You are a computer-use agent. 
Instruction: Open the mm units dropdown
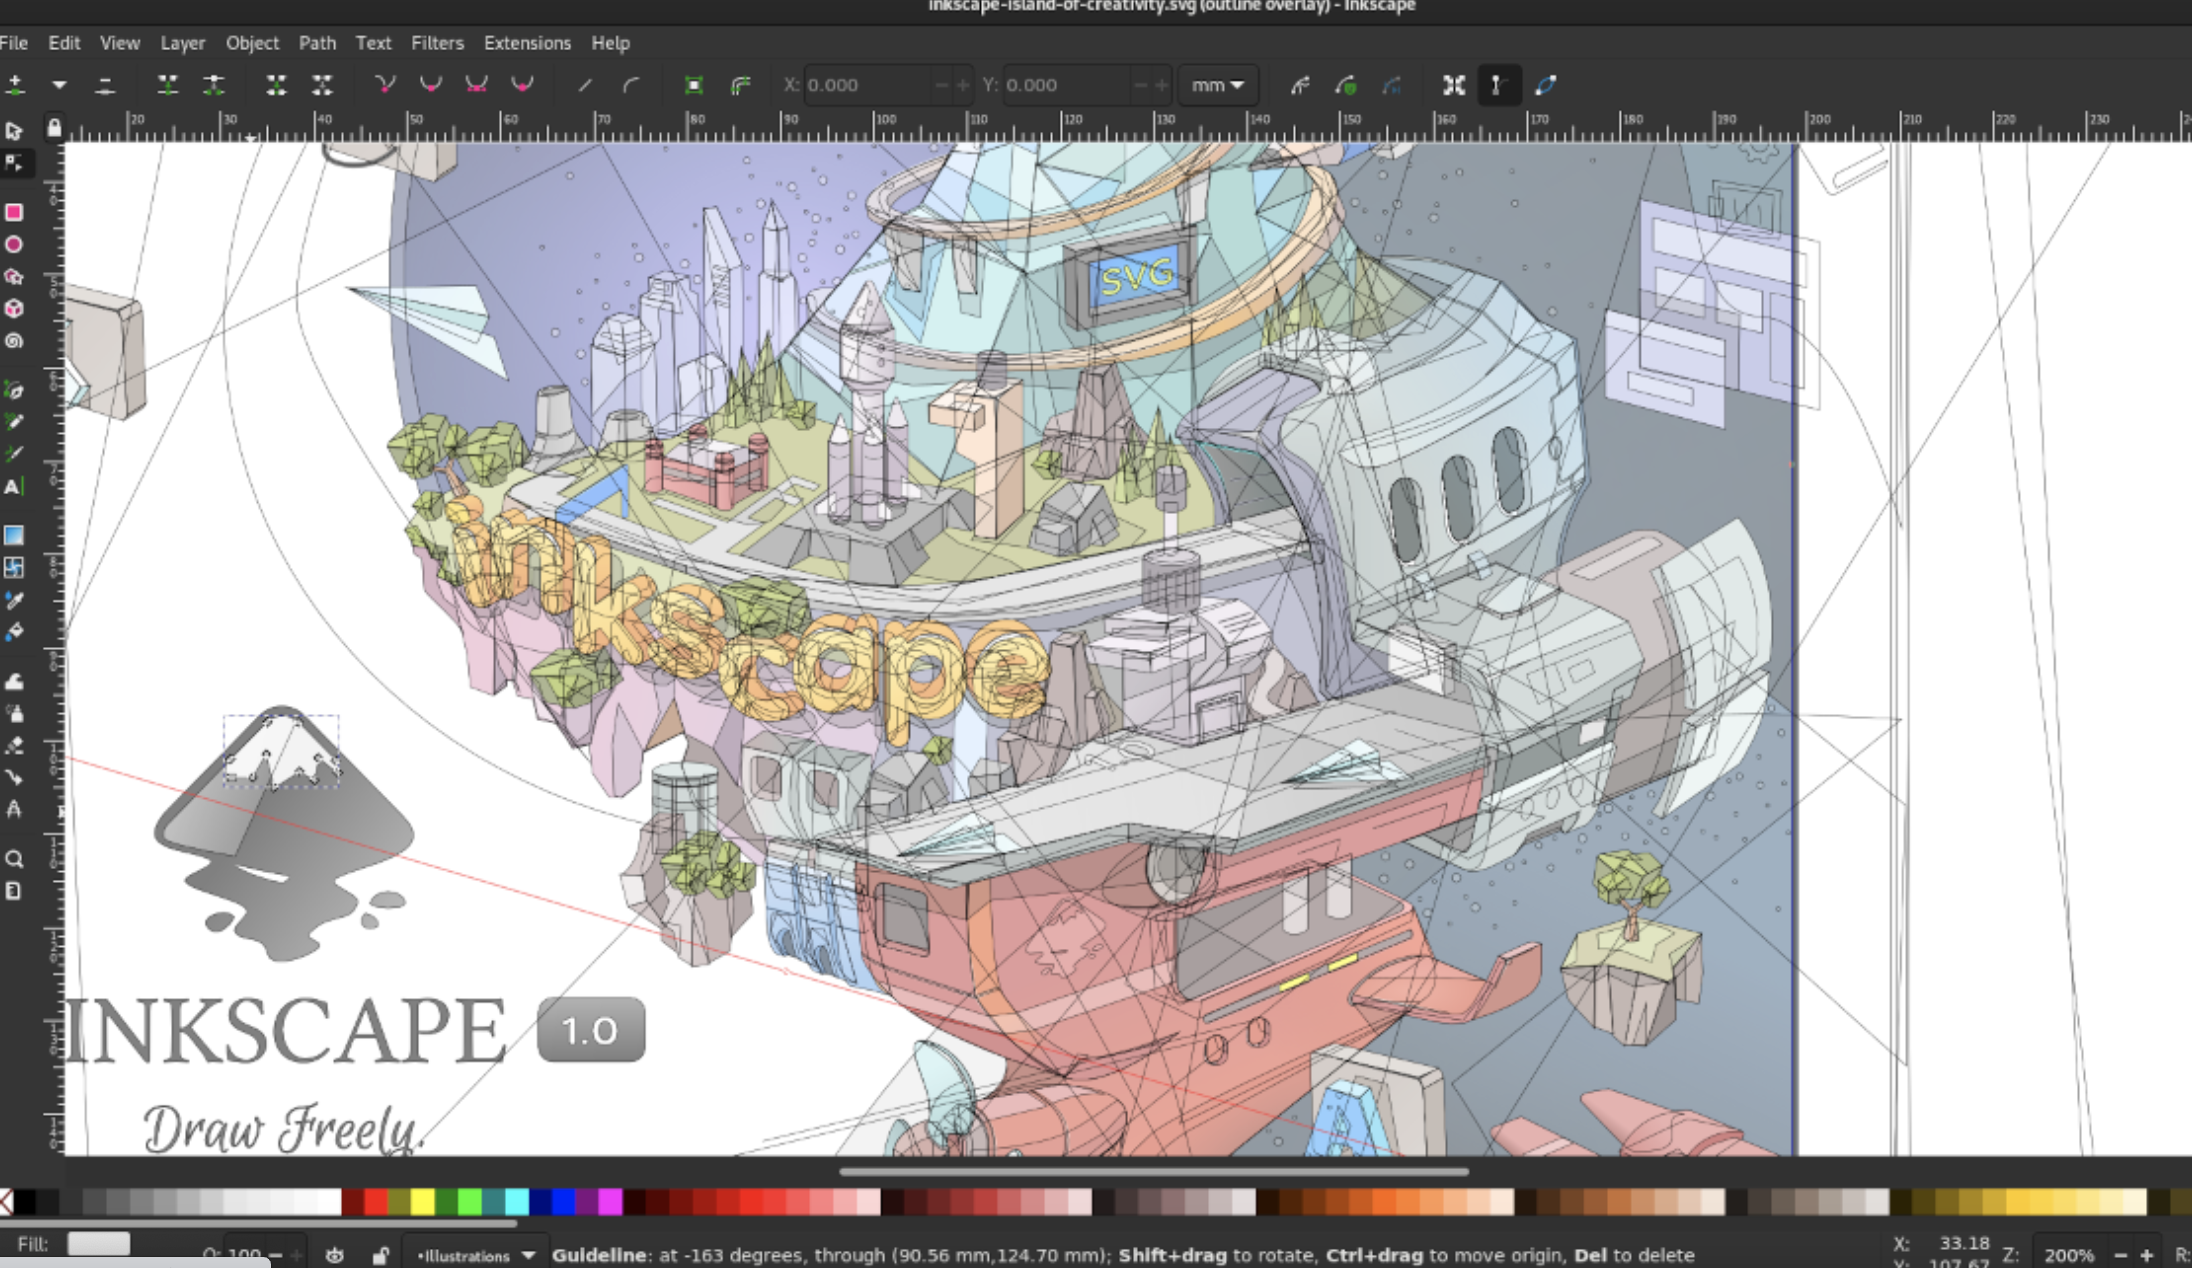pyautogui.click(x=1217, y=85)
